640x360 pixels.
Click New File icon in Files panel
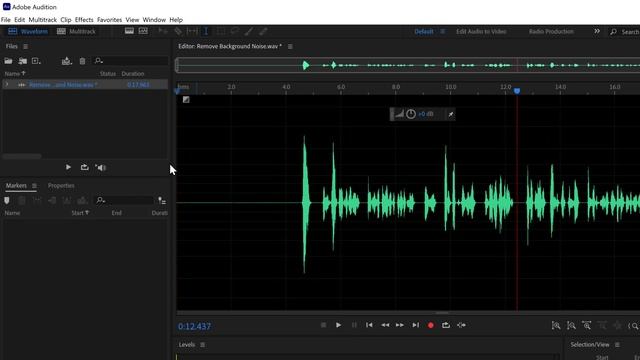click(36, 61)
